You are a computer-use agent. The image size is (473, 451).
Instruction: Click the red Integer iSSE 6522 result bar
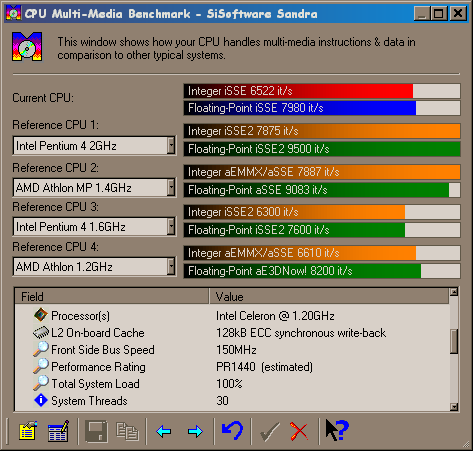pos(322,91)
